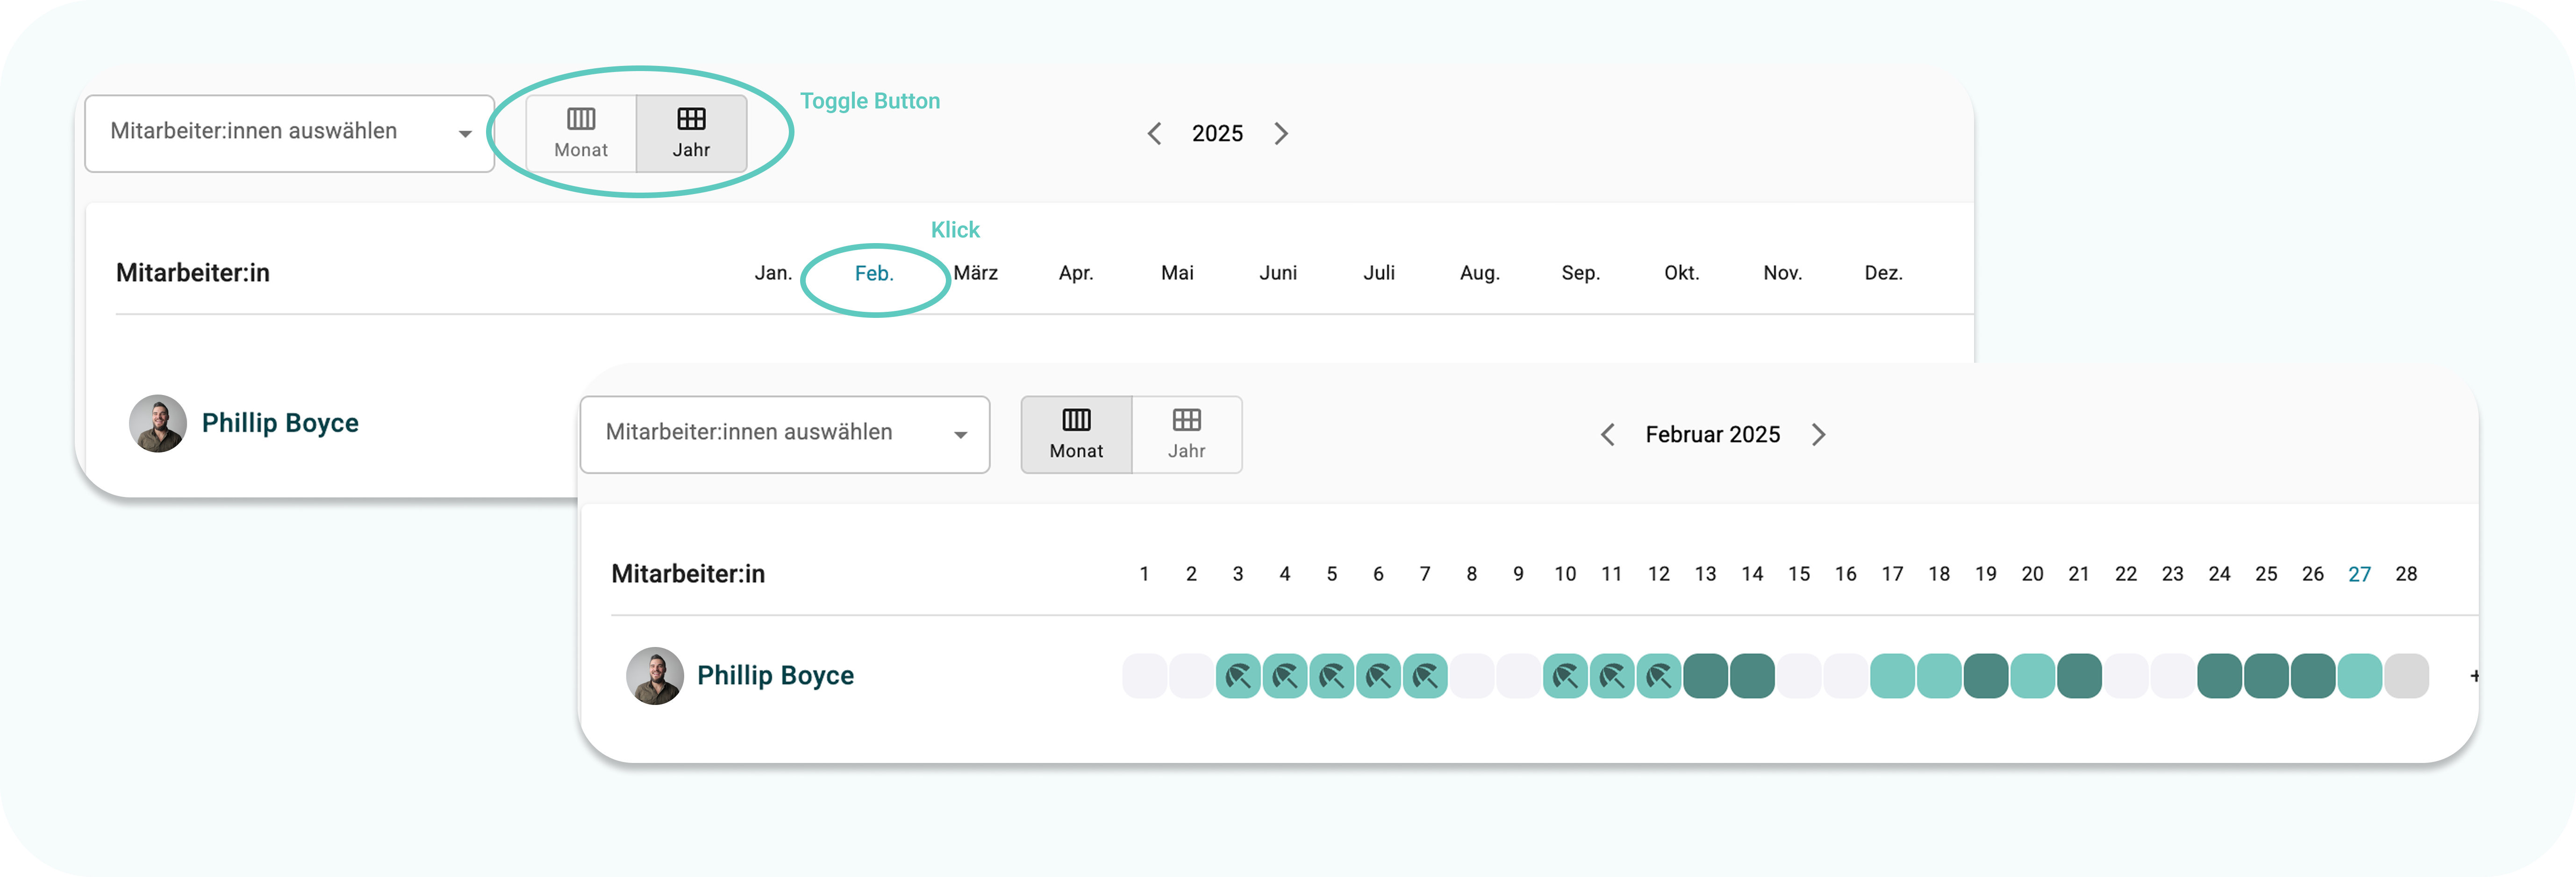Select Jahr view in top toggle

pos(691,134)
